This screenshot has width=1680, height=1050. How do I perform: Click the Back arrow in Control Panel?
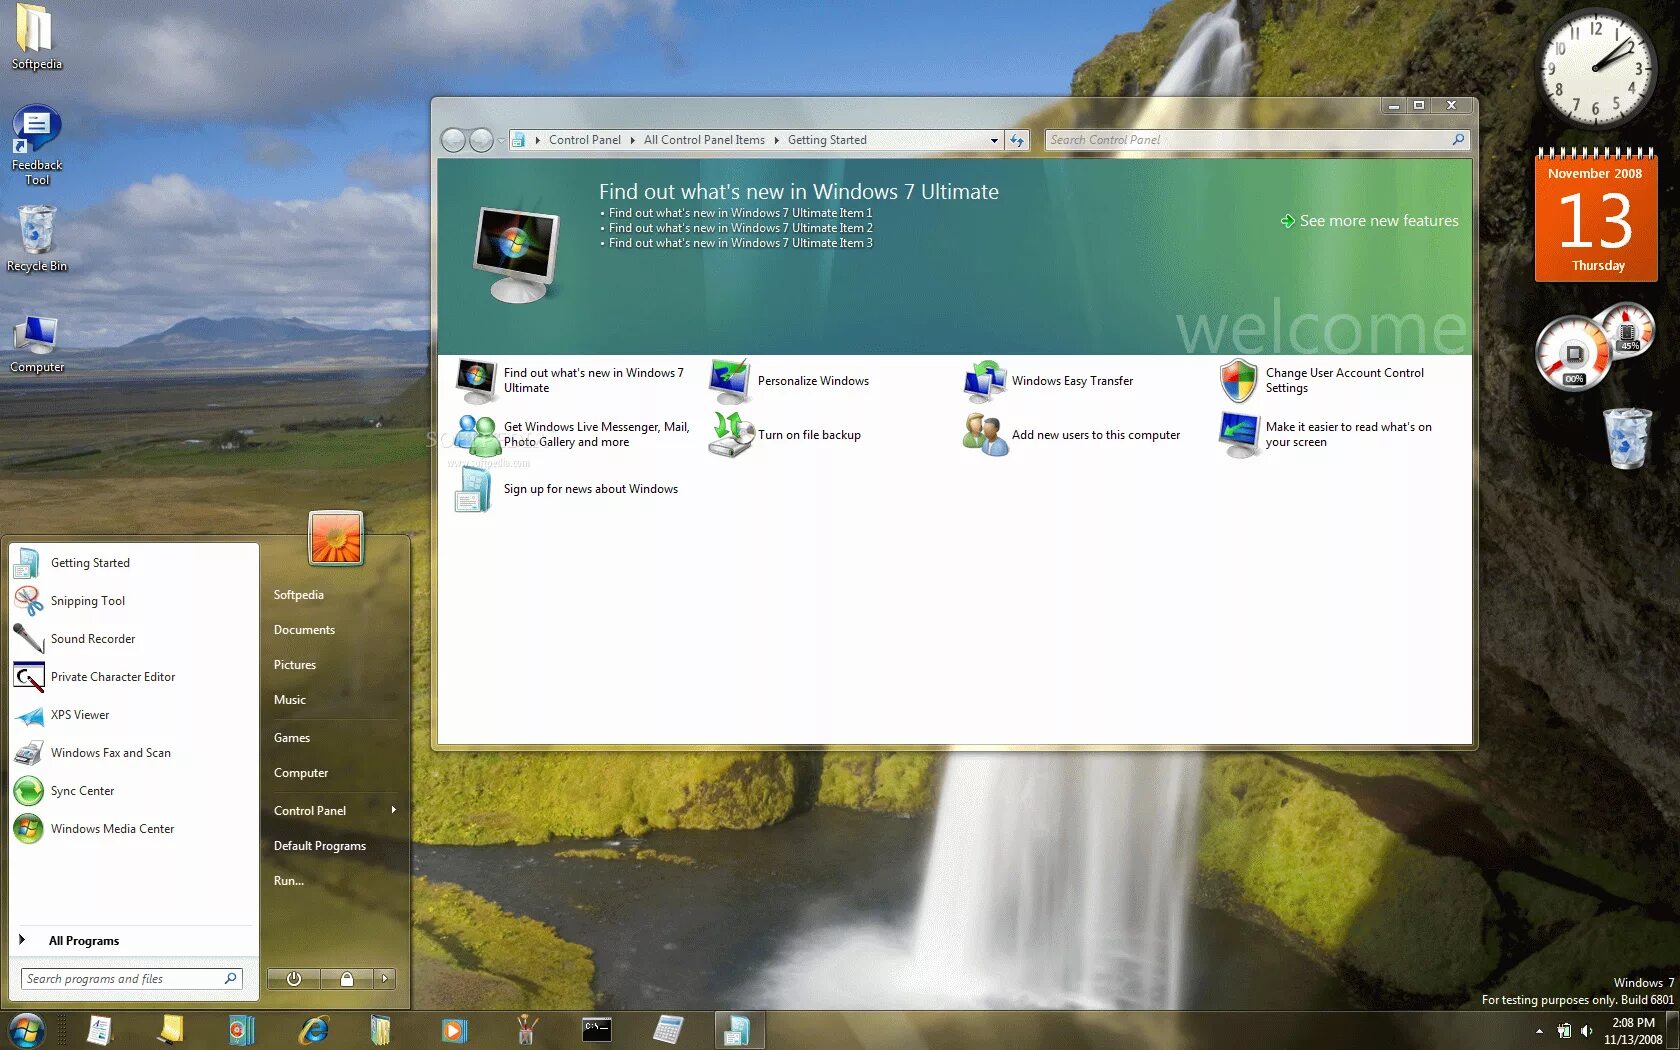pos(453,140)
